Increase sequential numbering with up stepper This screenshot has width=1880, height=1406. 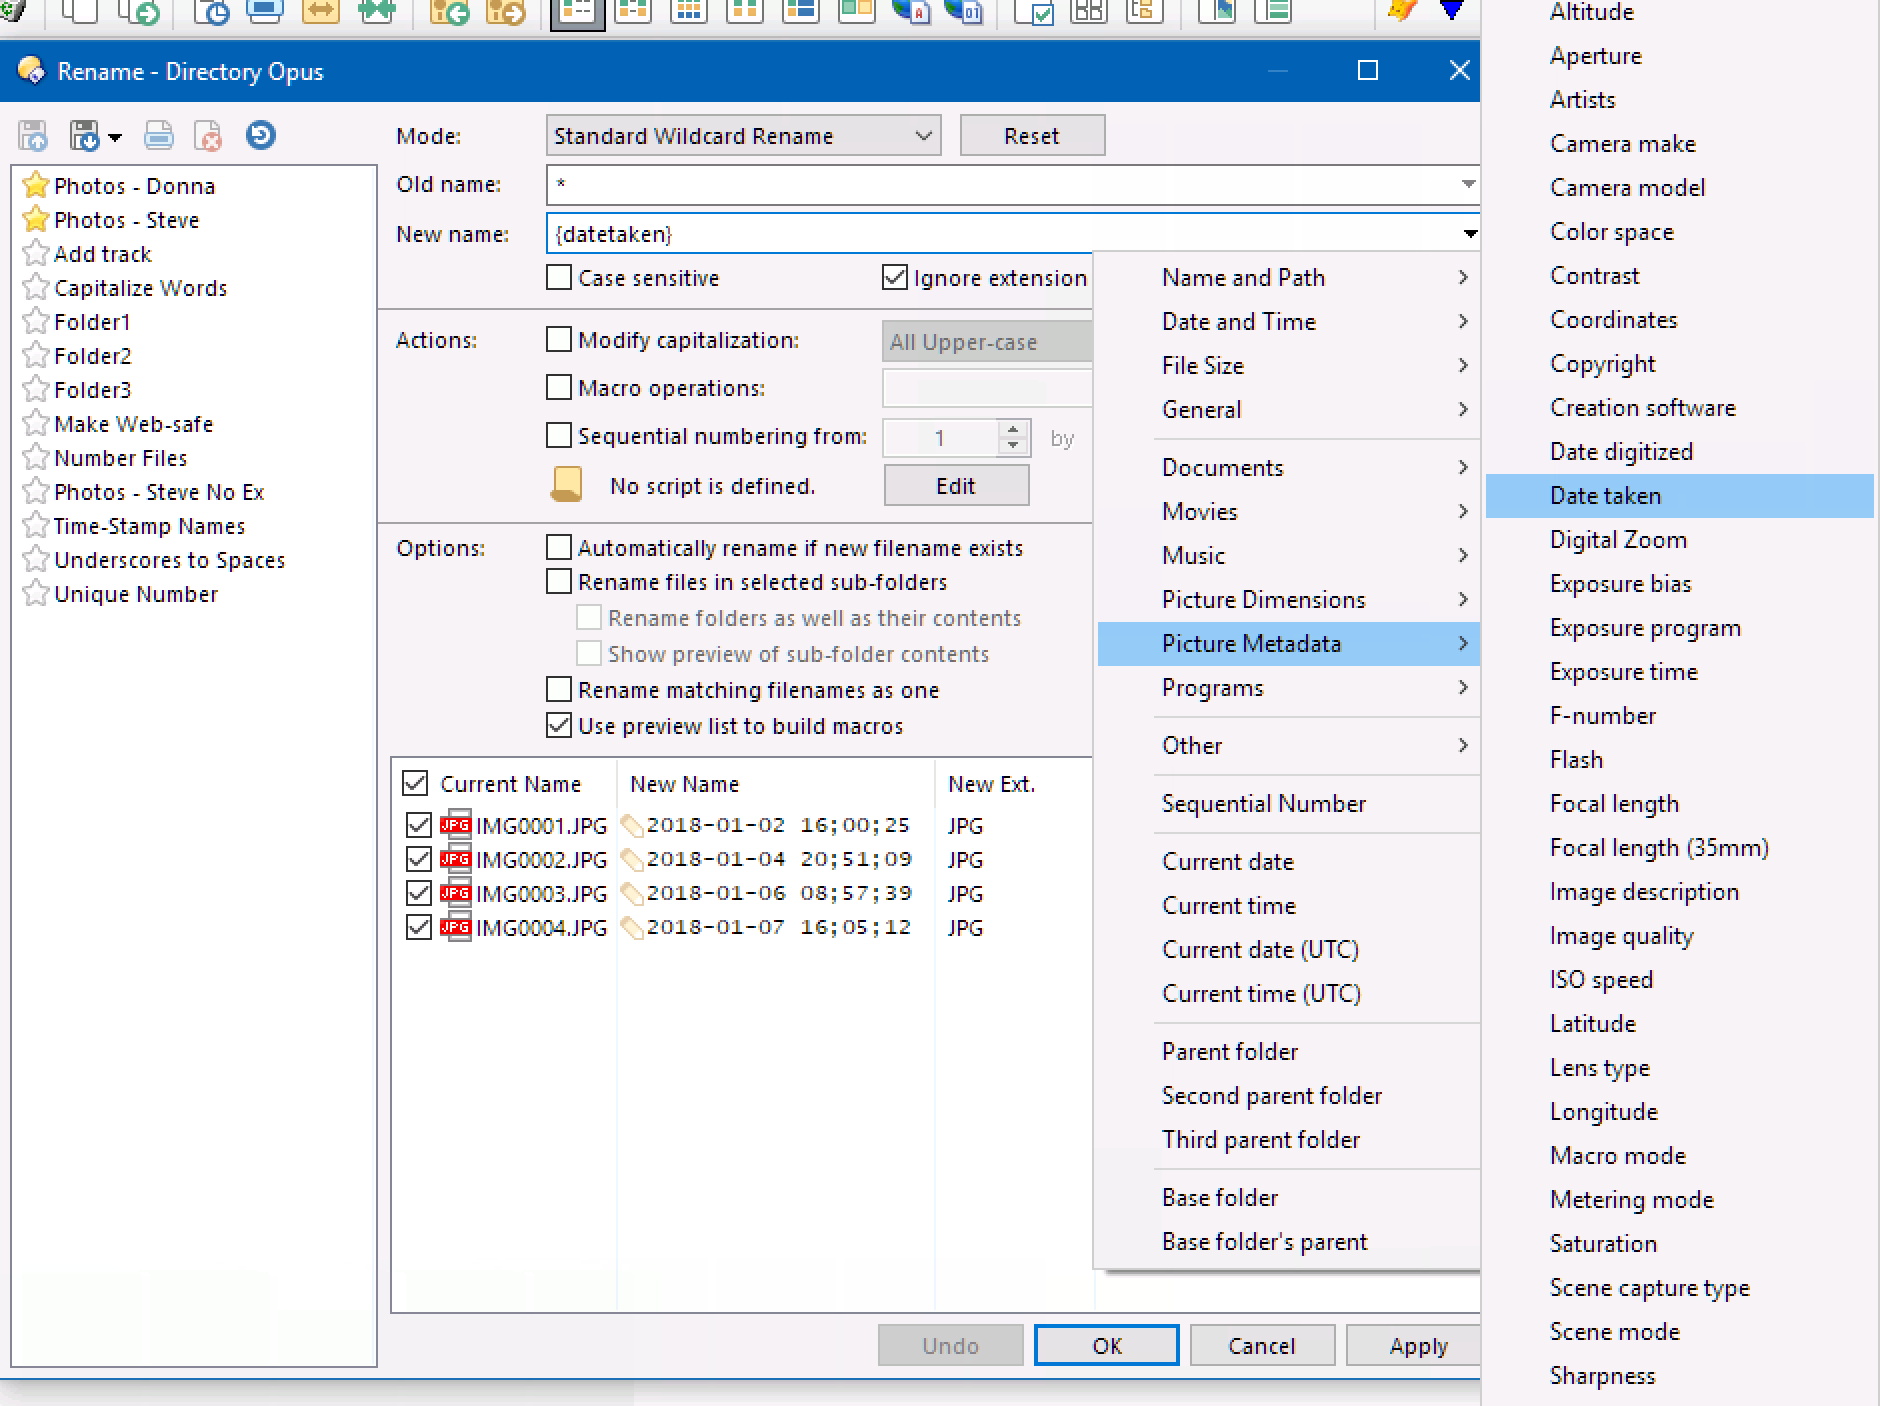pyautogui.click(x=1014, y=428)
